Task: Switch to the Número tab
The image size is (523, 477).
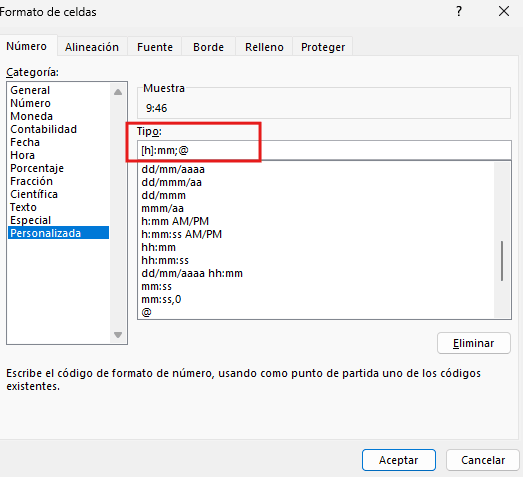Action: 27,46
